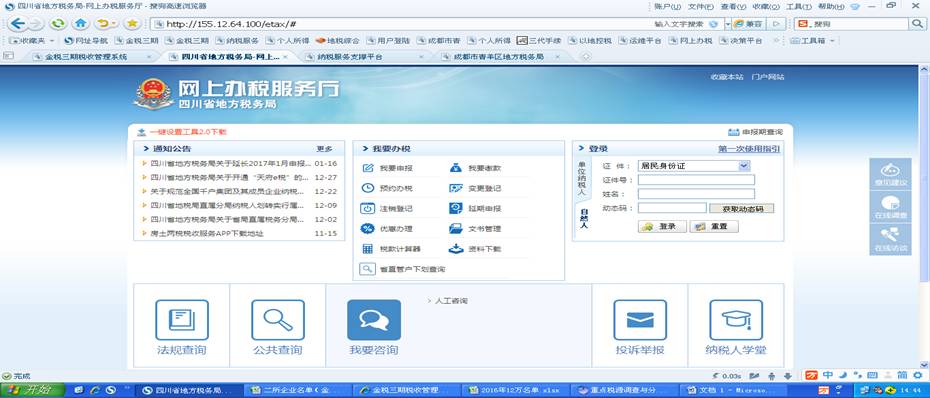Viewport: 930px width, 398px height.
Task: Select the 单位纳税人 login tab
Action: point(581,178)
